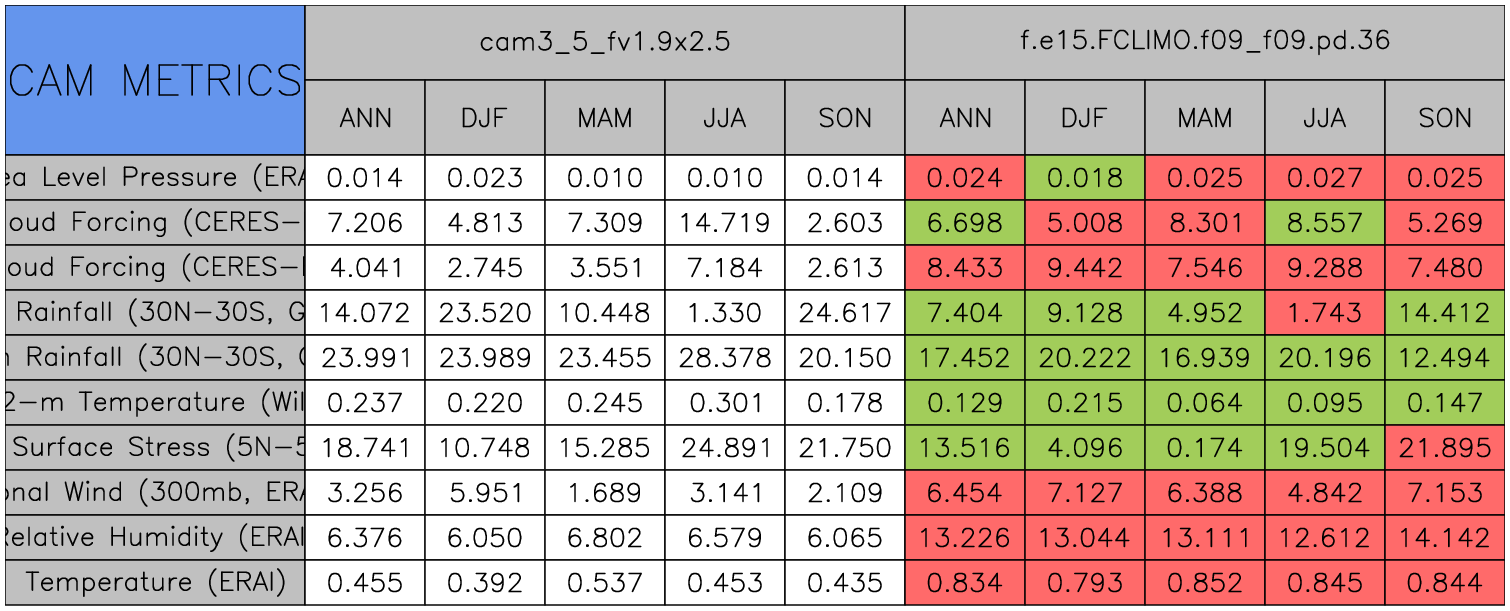This screenshot has width=1510, height=611.
Task: Select the cell with value 0.537
Action: [605, 582]
